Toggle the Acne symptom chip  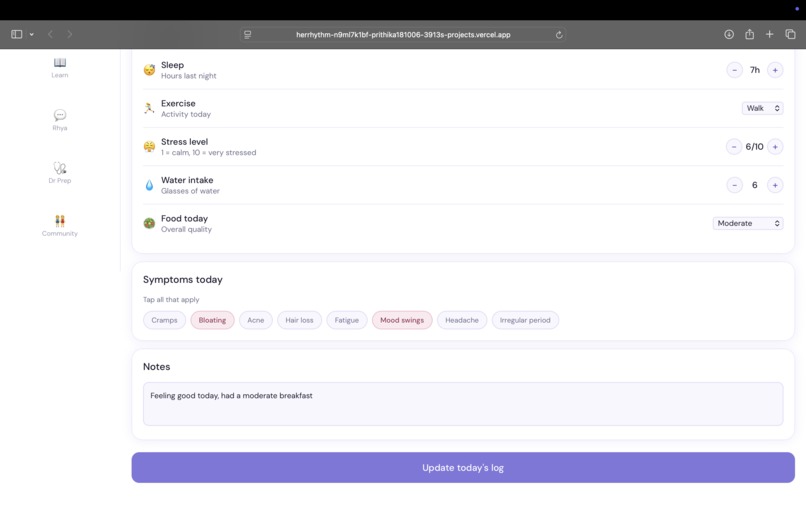255,320
